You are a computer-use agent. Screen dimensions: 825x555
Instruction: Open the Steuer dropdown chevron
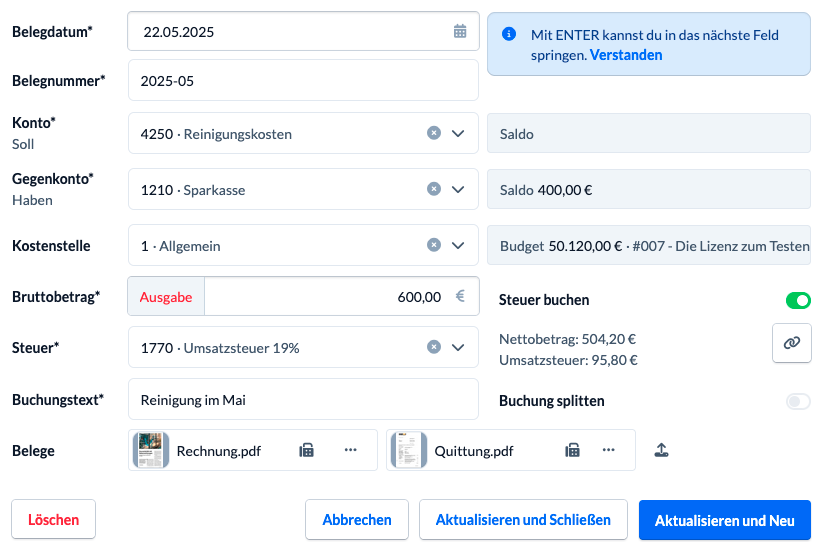tap(459, 347)
